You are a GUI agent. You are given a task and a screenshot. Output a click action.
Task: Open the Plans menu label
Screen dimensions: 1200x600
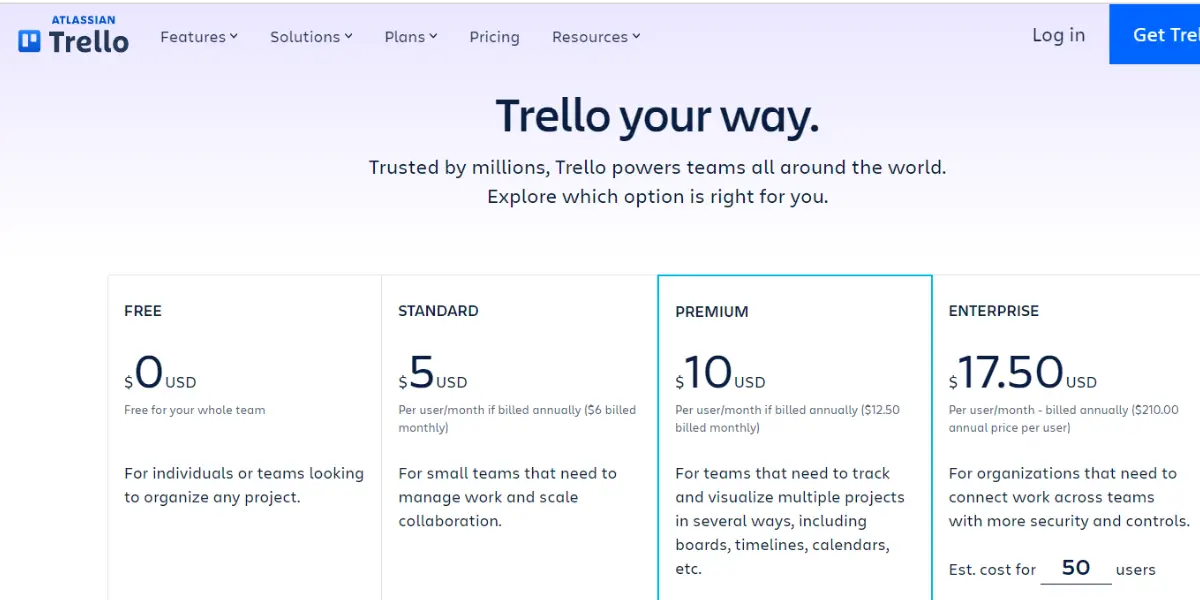coord(405,37)
